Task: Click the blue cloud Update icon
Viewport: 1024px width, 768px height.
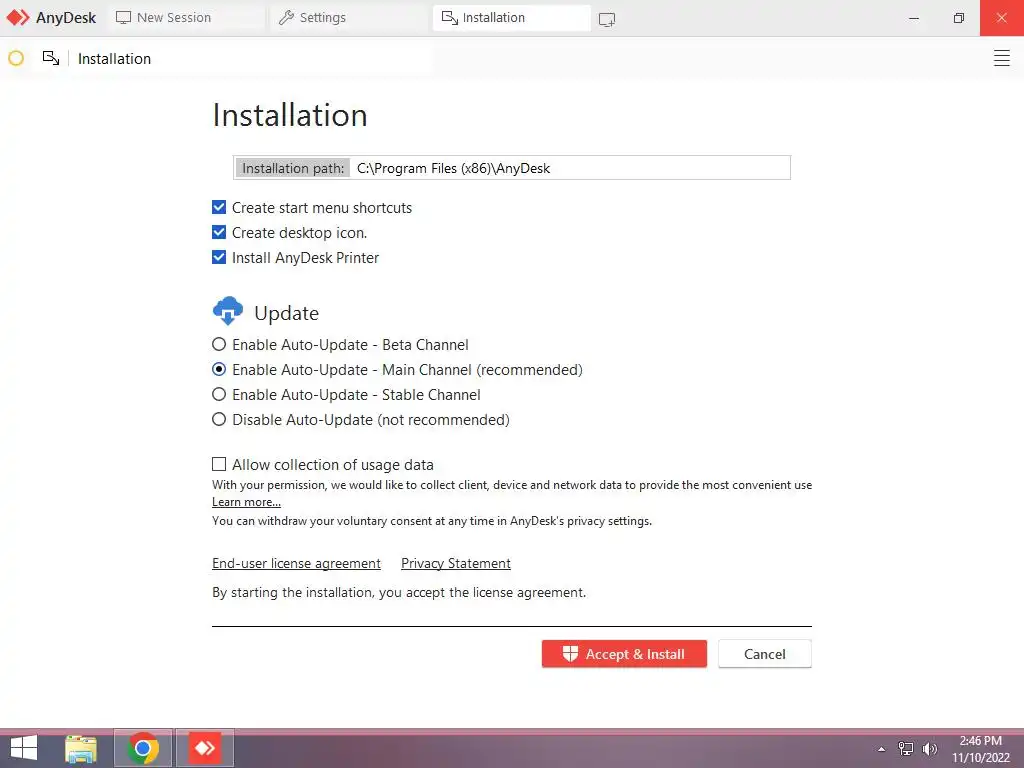Action: (x=228, y=311)
